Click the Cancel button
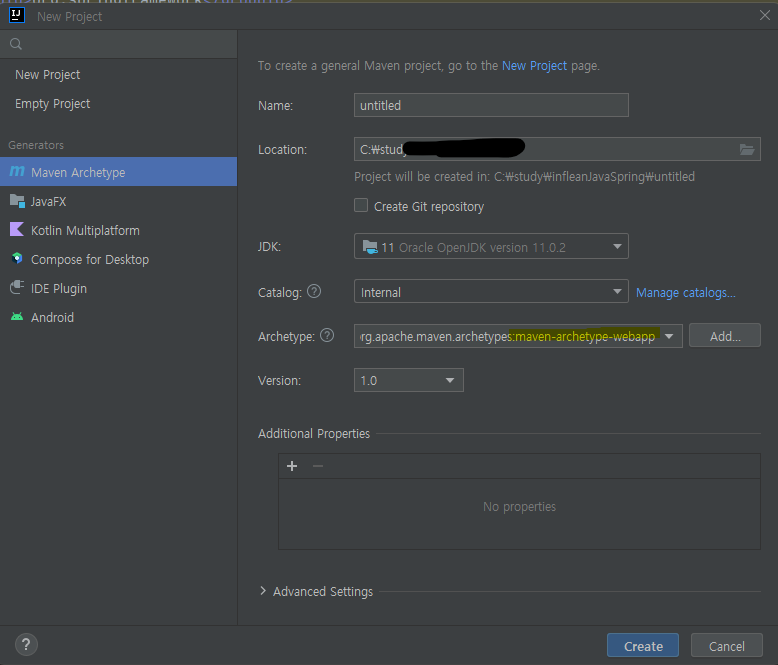The height and width of the screenshot is (665, 778). (726, 646)
